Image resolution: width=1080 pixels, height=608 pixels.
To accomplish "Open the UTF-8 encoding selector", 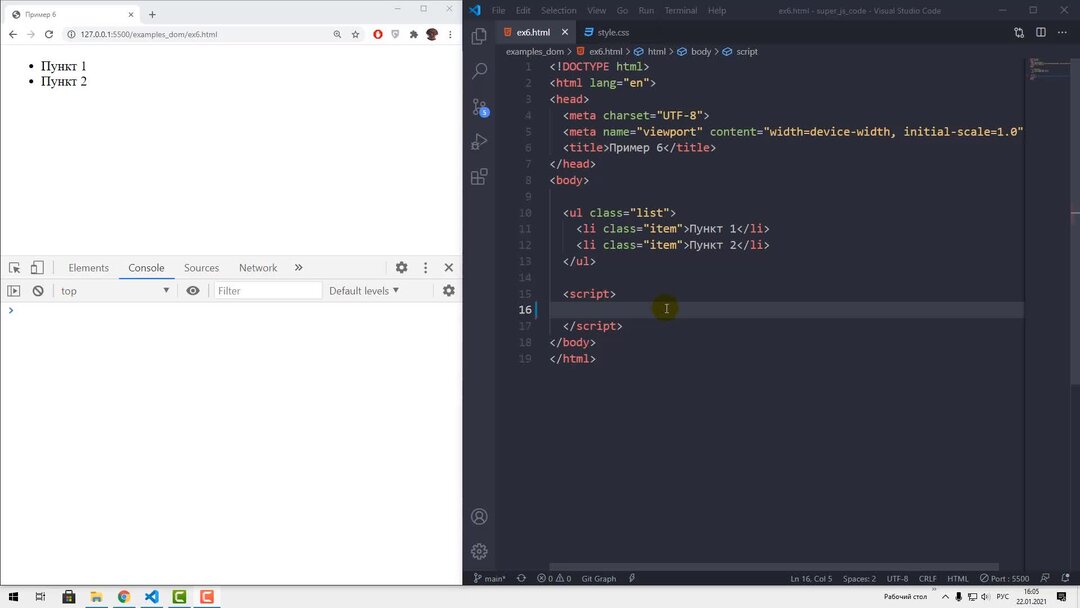I will click(x=897, y=578).
